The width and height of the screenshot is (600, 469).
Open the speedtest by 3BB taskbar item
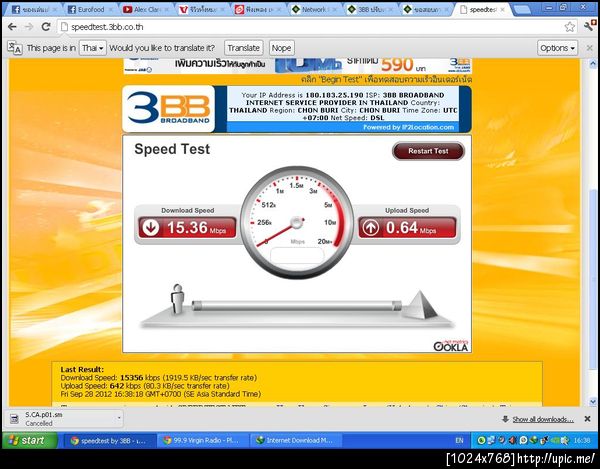pyautogui.click(x=108, y=440)
